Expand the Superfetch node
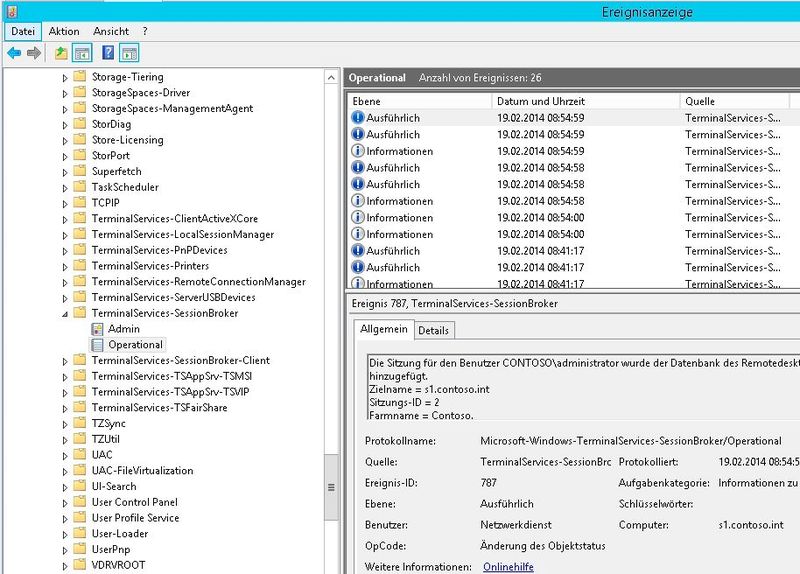 65,172
